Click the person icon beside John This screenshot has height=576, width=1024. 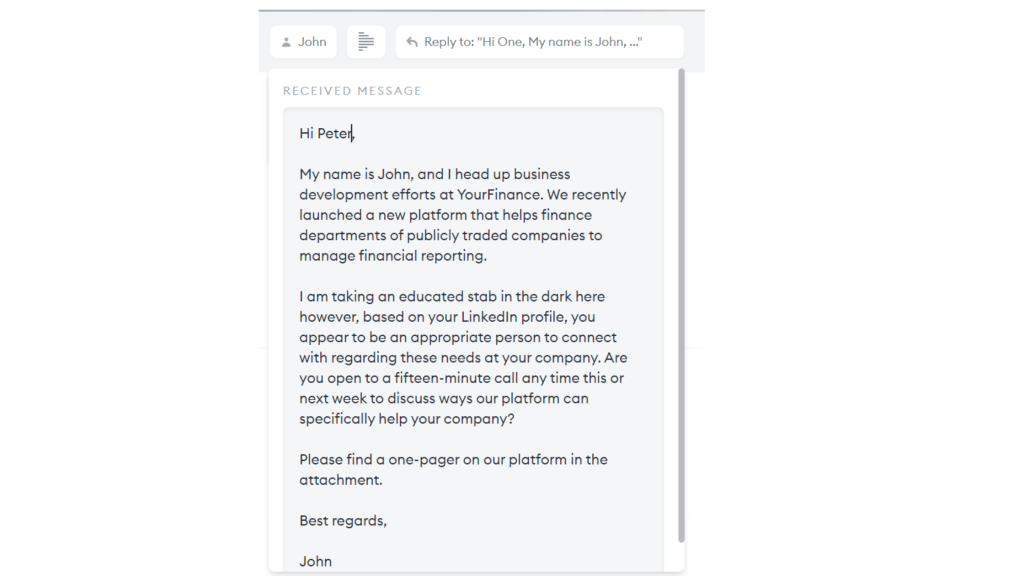click(286, 42)
